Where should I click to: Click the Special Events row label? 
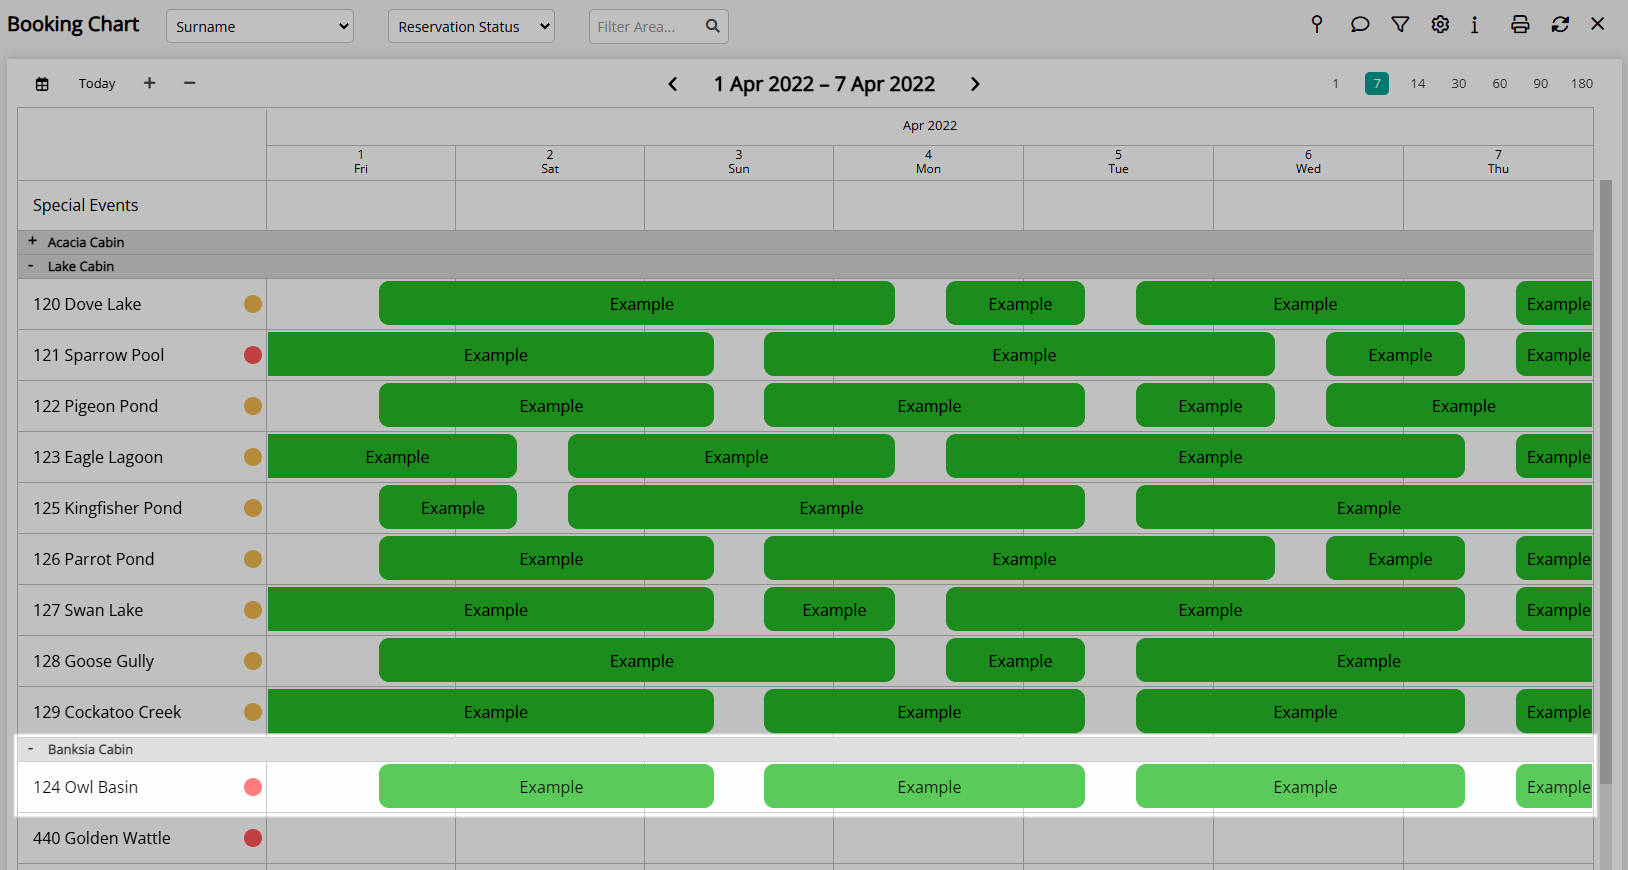86,205
